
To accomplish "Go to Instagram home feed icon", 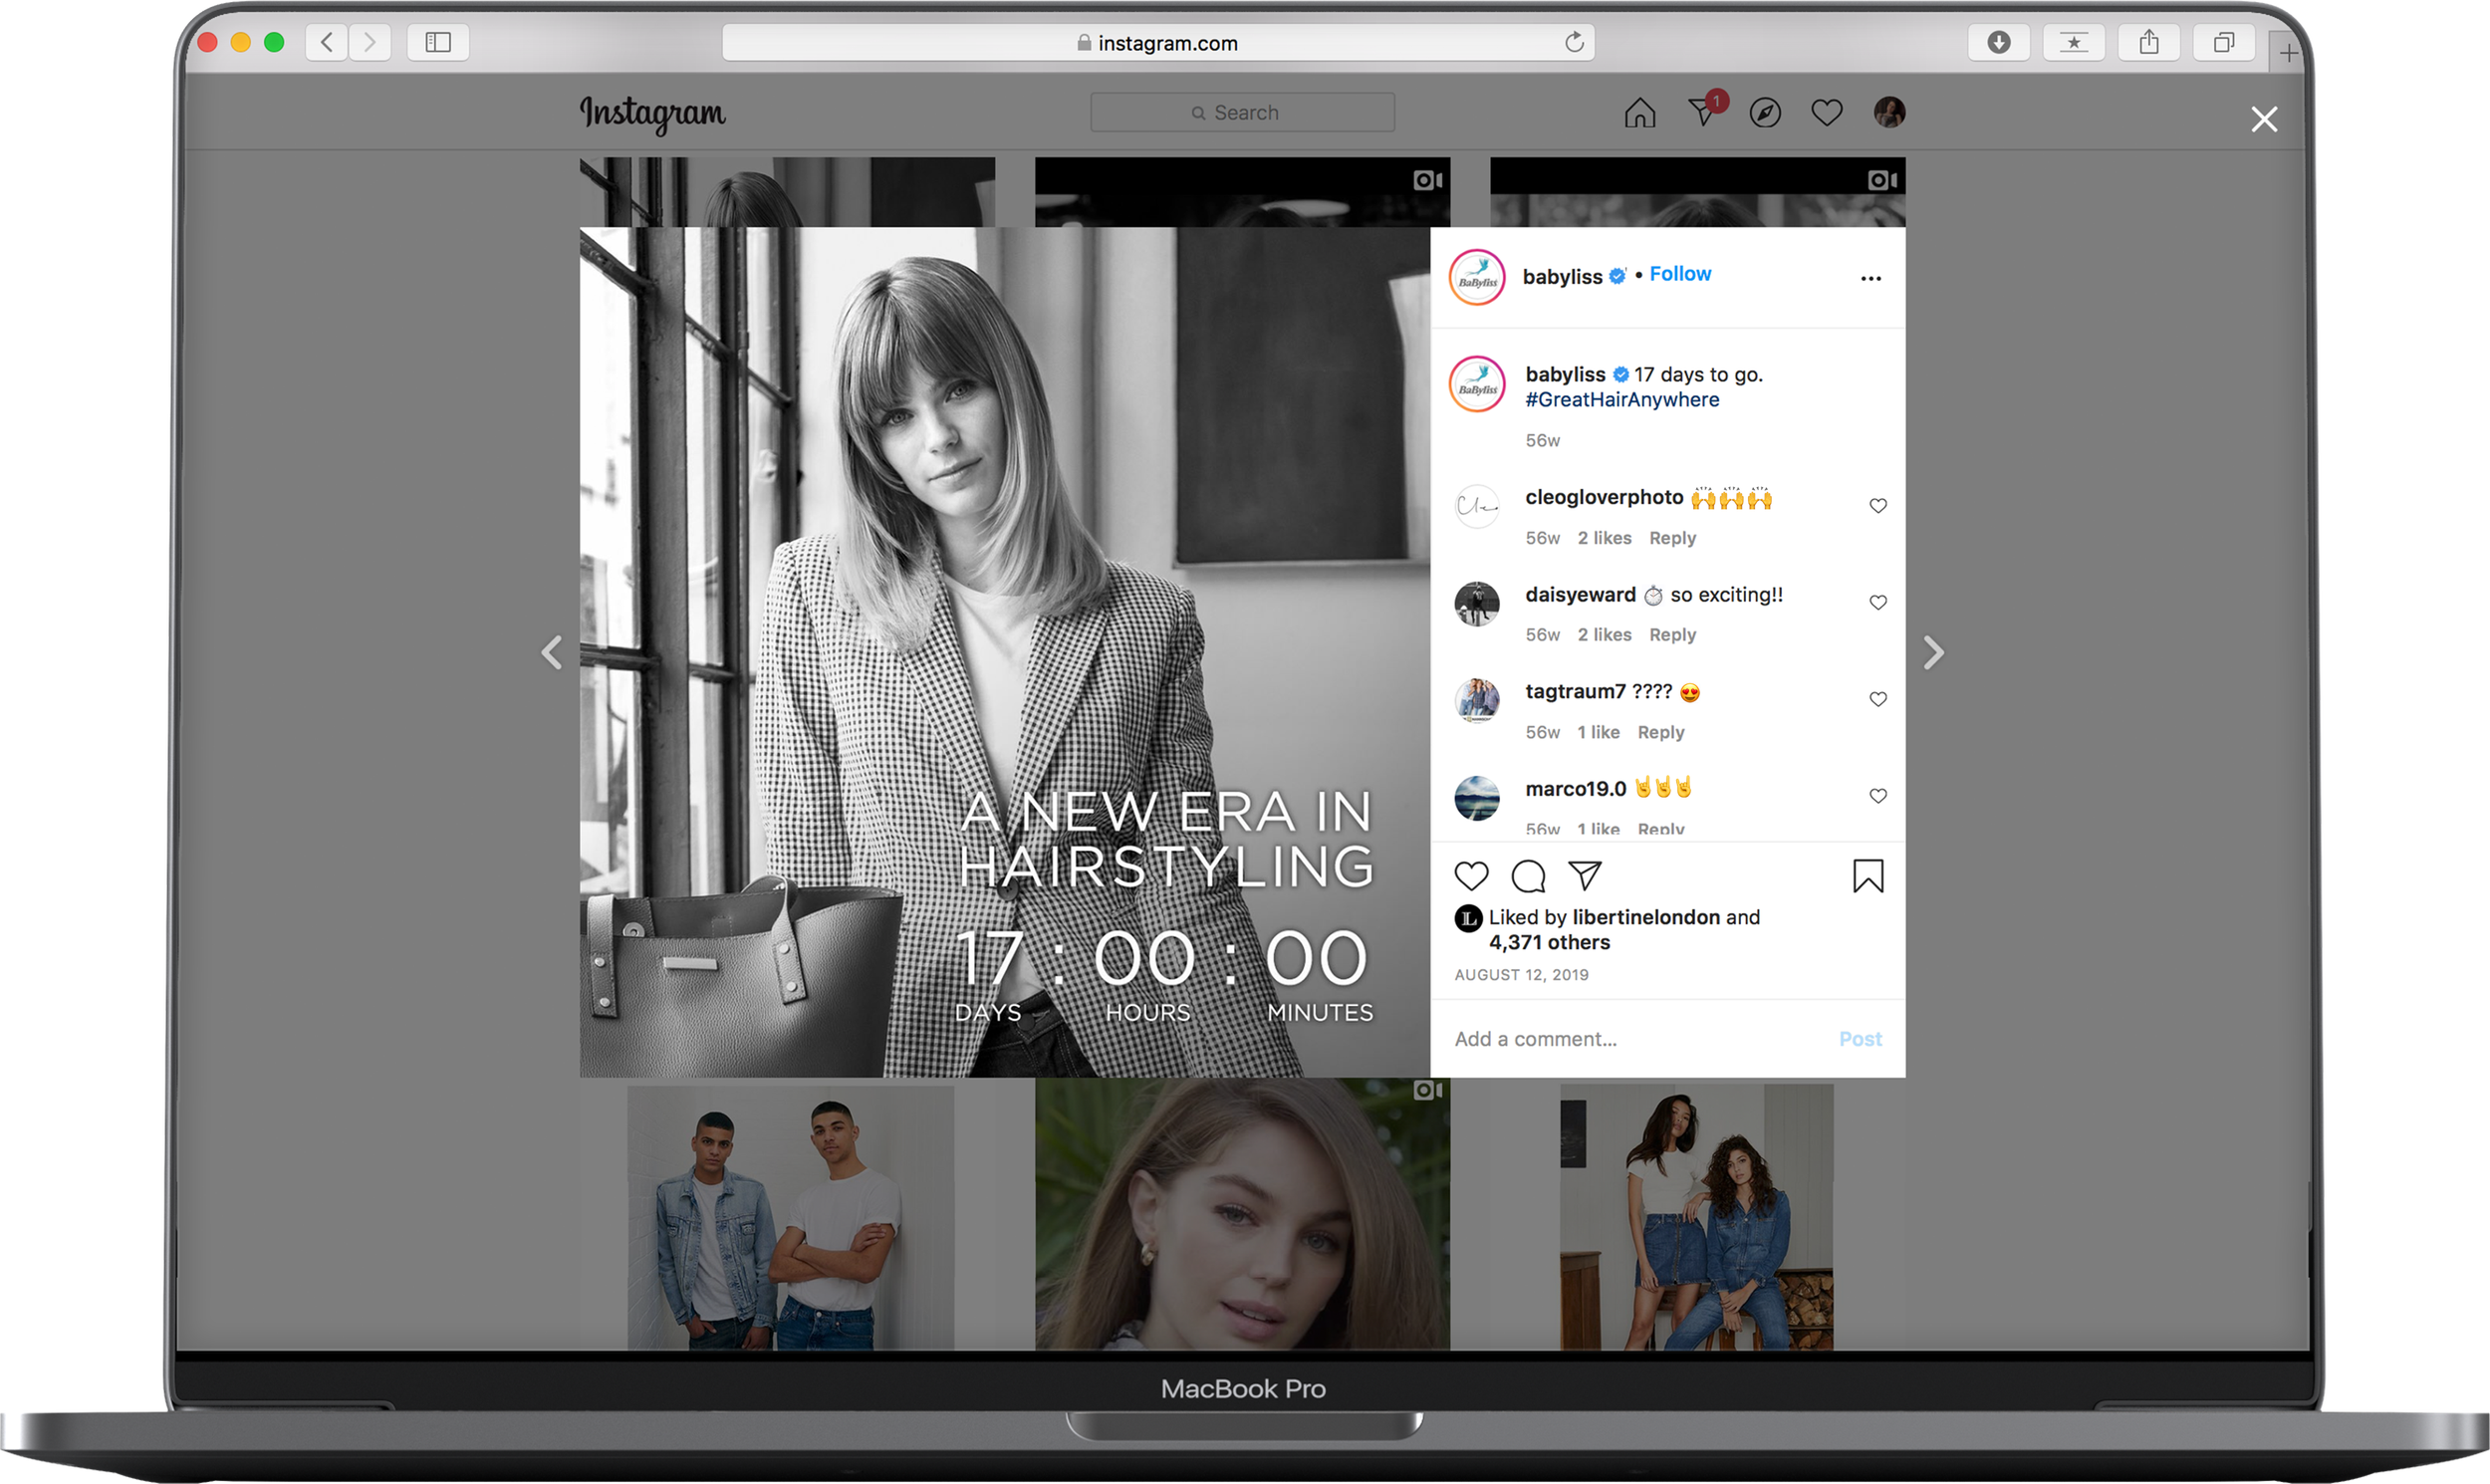I will point(1639,112).
